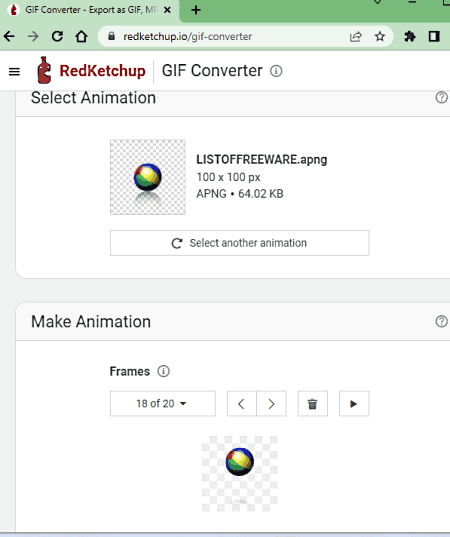Viewport: 450px width, 537px height.
Task: Click the RedKetchup bottle logo
Action: 44,70
